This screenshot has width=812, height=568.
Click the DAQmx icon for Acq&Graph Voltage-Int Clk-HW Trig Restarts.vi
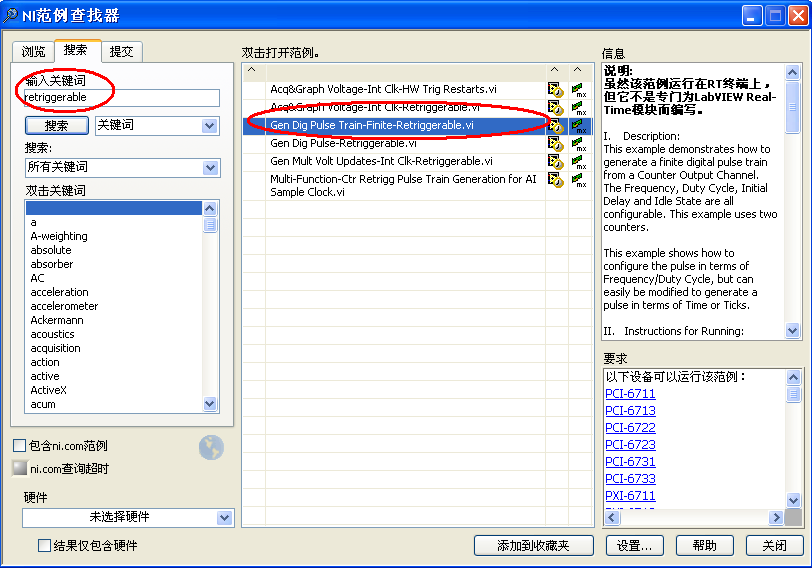click(579, 90)
